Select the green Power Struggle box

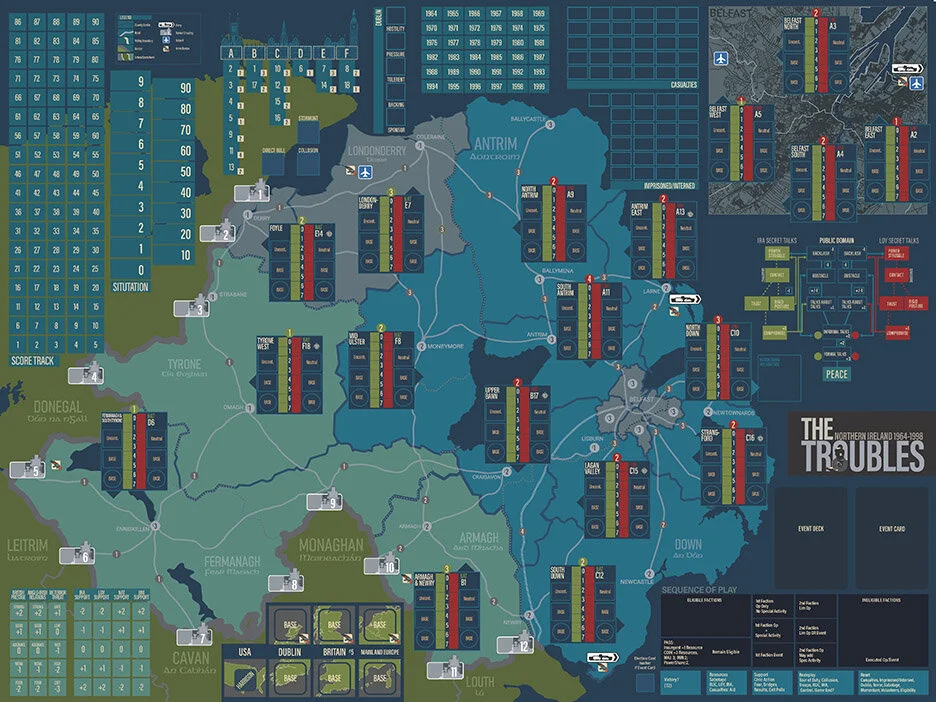[777, 254]
